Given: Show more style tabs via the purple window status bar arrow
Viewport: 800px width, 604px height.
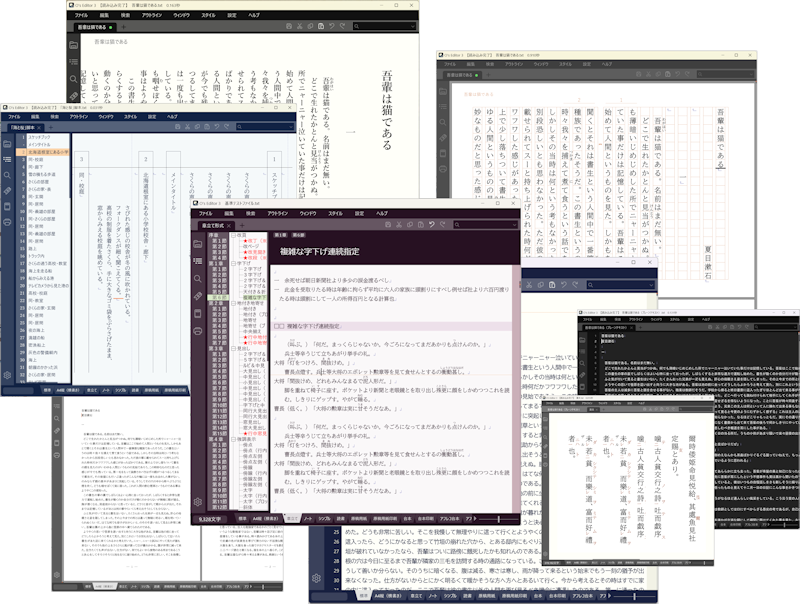Looking at the screenshot, I should click(475, 519).
